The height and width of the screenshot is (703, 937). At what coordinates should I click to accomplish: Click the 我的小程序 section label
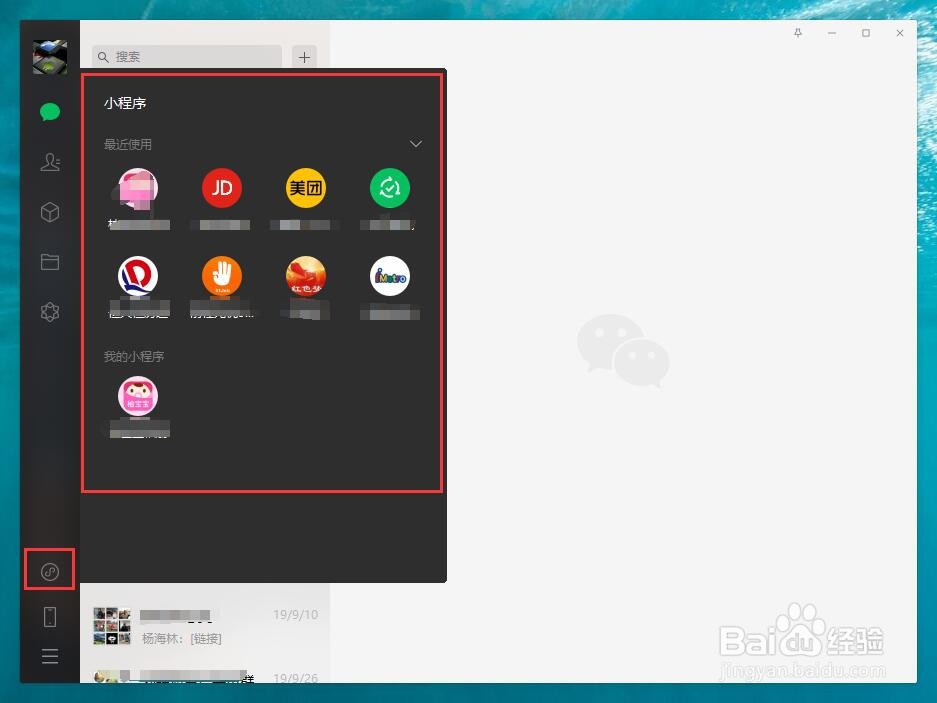click(x=134, y=357)
